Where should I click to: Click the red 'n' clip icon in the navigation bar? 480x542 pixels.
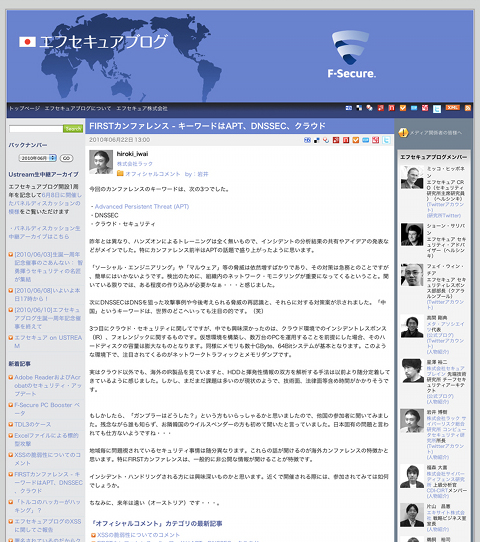(x=392, y=108)
